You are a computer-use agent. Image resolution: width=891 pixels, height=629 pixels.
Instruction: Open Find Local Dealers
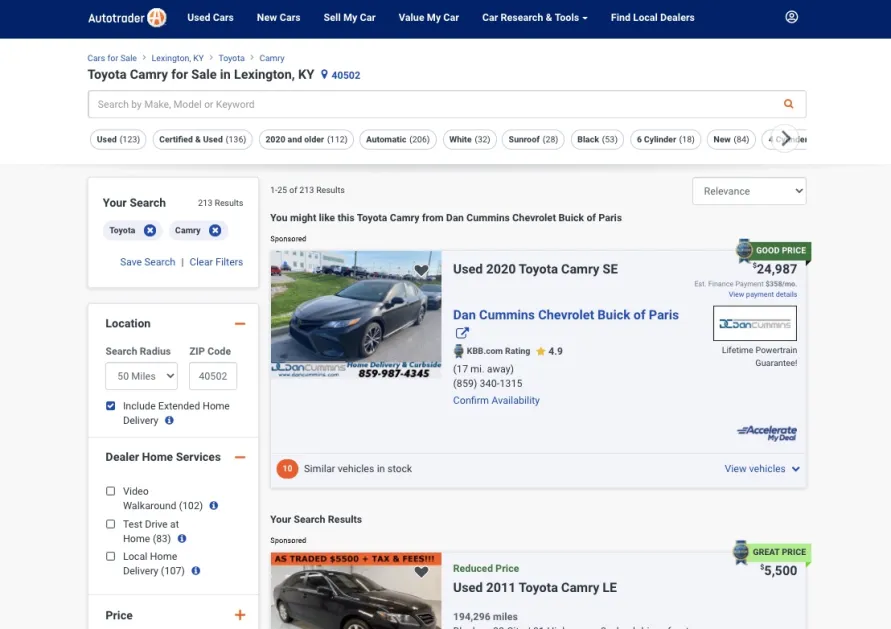click(x=652, y=18)
